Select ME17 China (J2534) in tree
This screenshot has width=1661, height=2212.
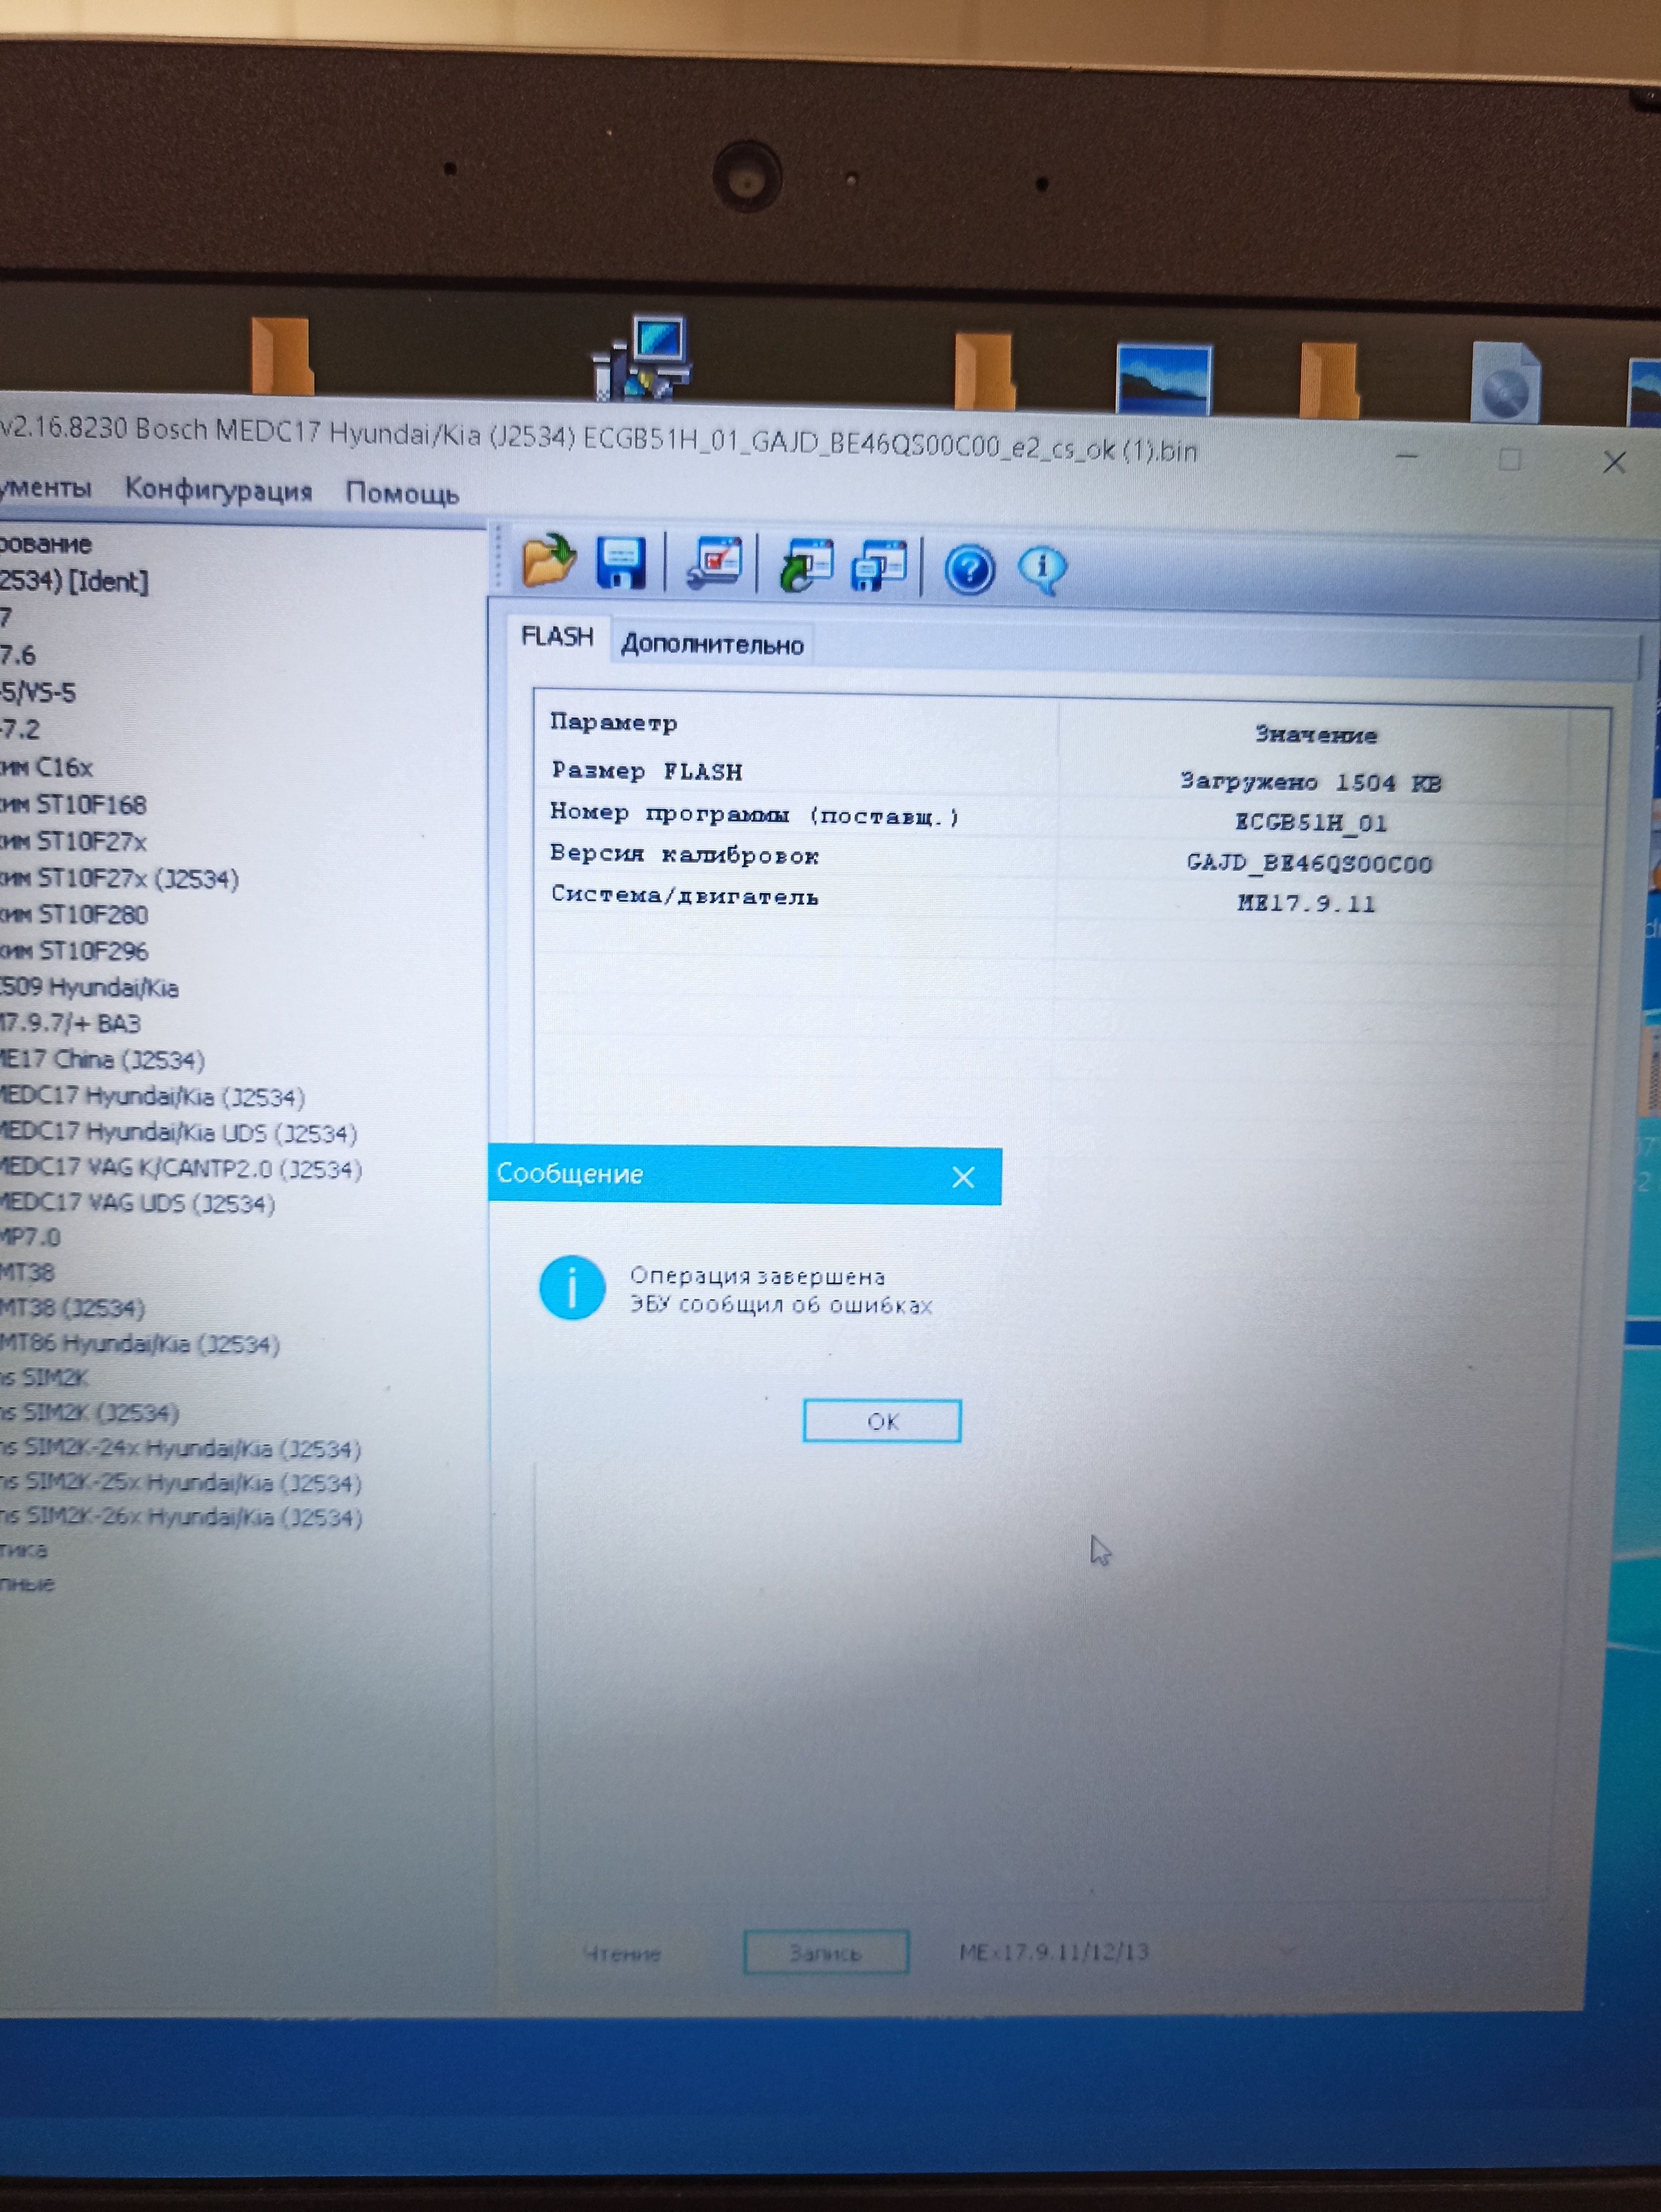(102, 1060)
